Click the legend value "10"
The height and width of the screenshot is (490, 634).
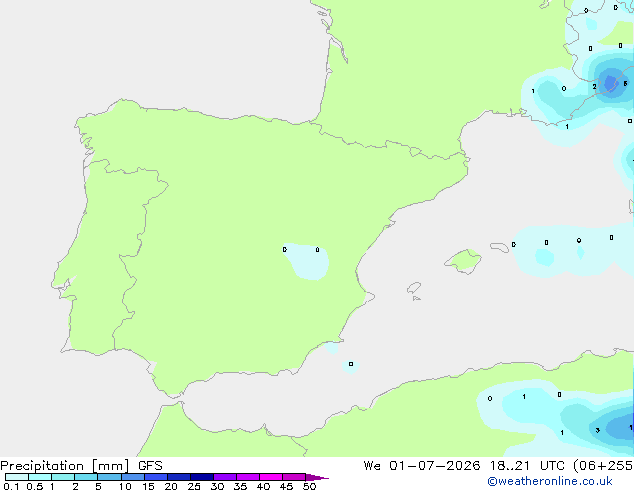pos(125,486)
